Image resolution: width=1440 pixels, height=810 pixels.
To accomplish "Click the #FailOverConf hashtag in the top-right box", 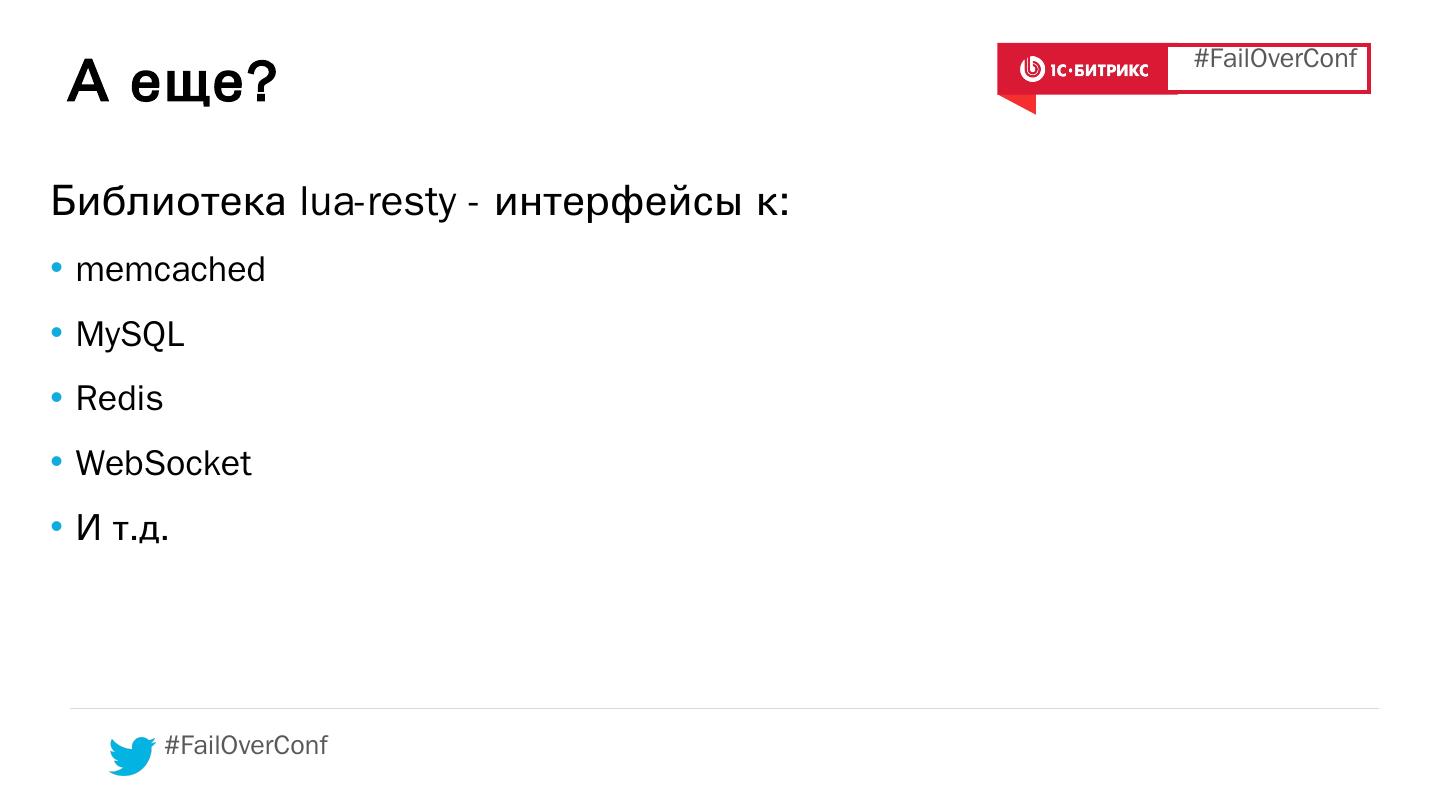I will 1274,59.
